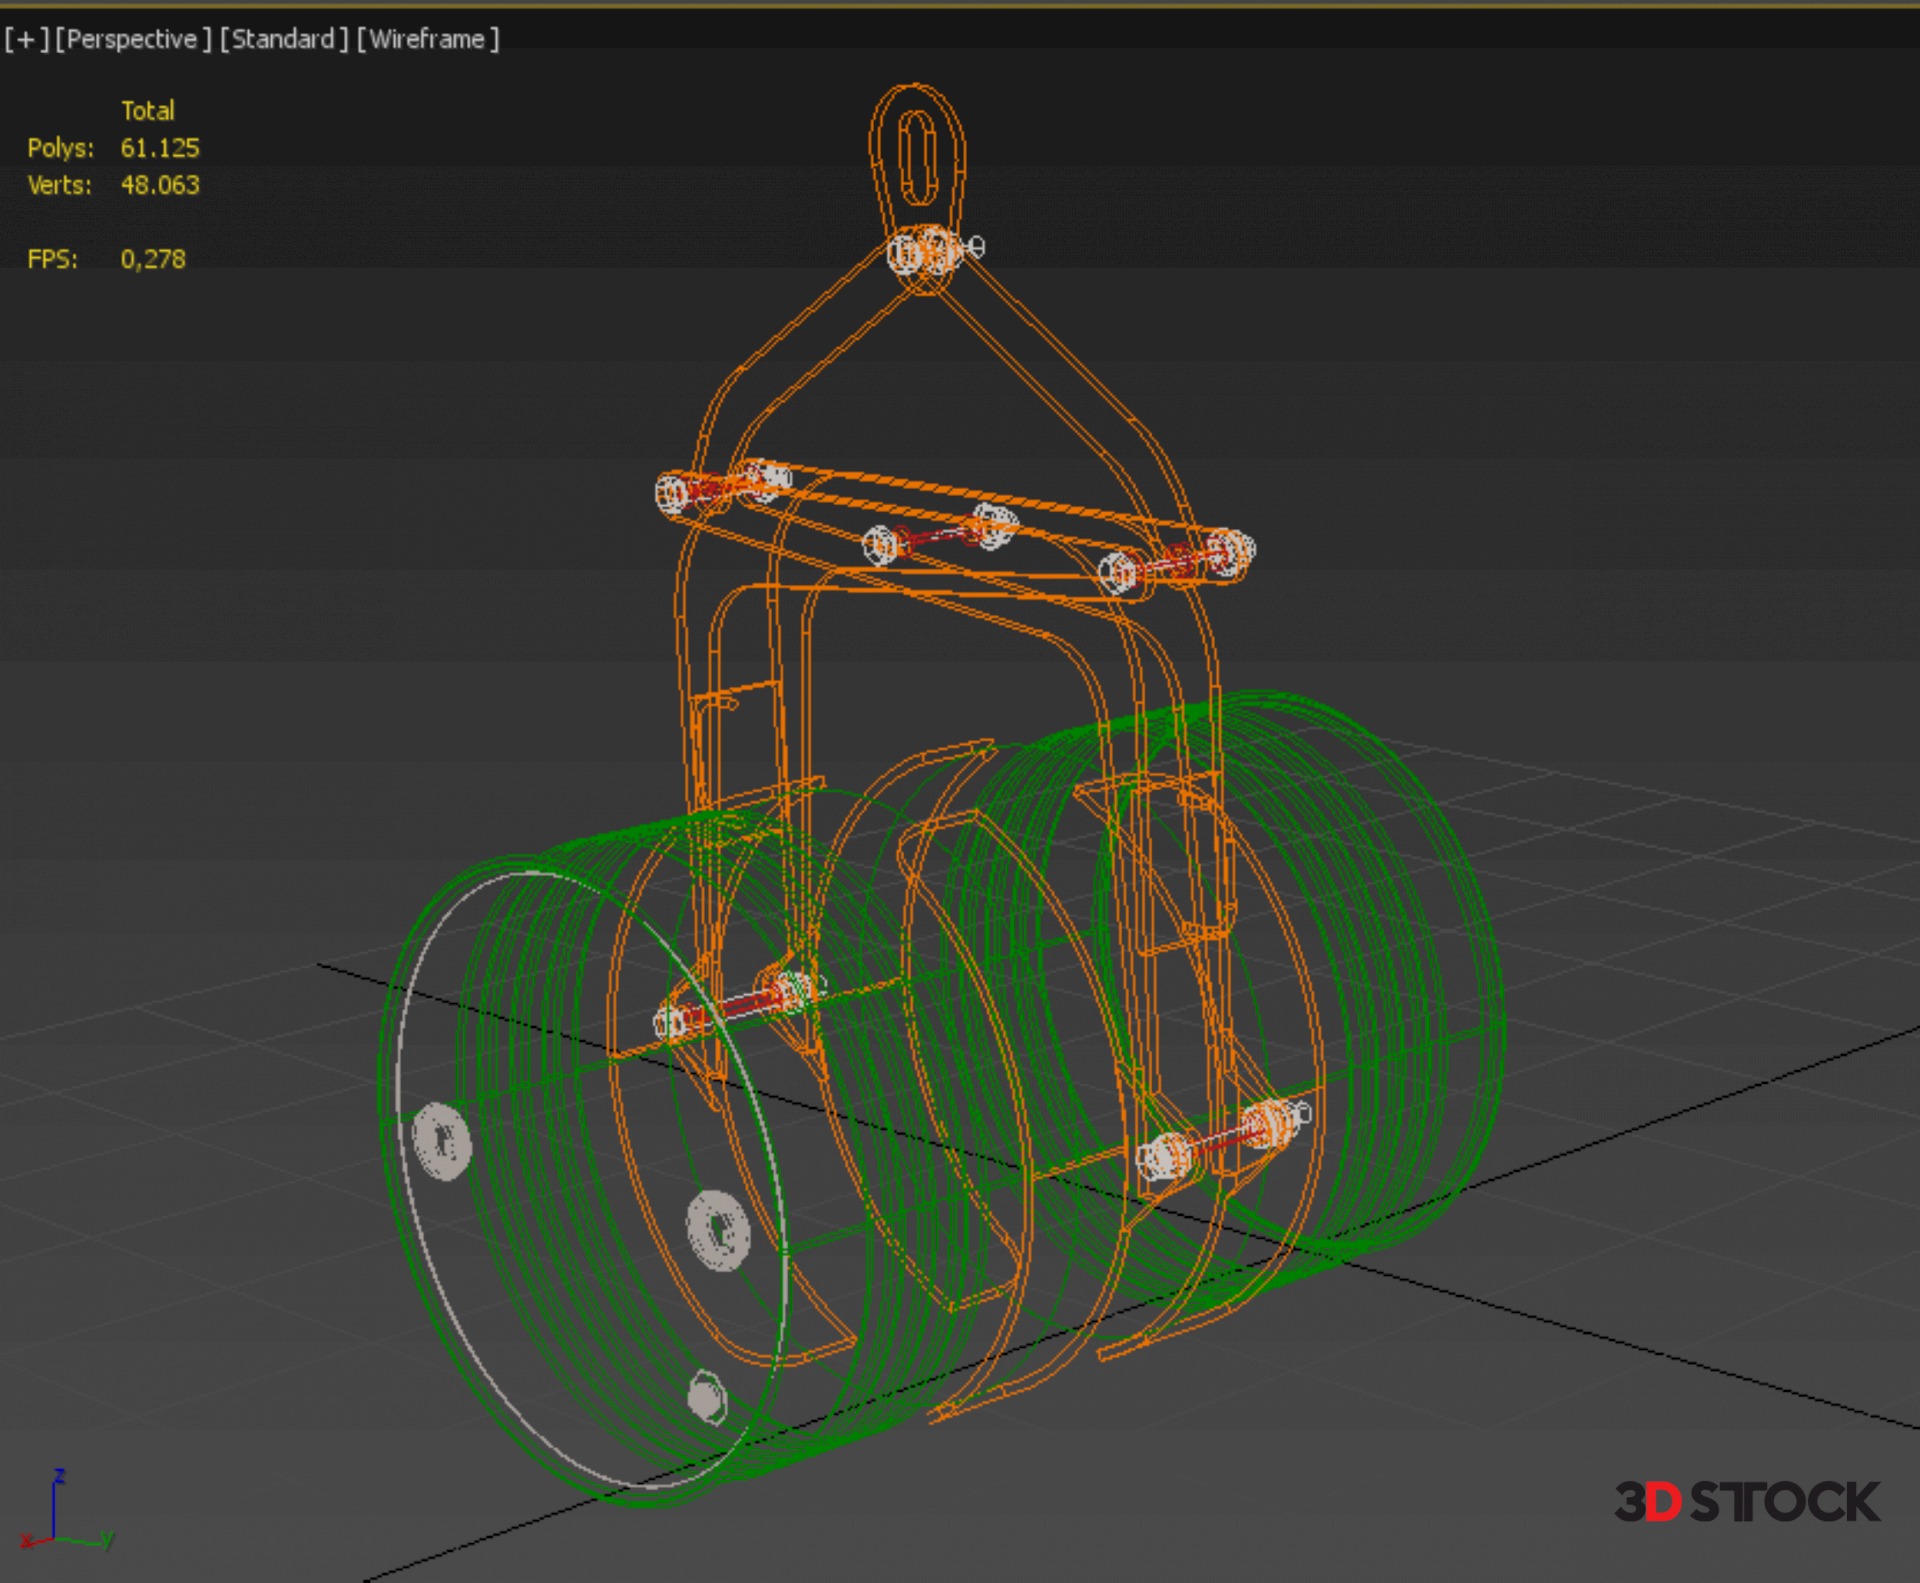Select the middle gray washer on the barrel face
1920x1583 pixels.
[x=718, y=1230]
